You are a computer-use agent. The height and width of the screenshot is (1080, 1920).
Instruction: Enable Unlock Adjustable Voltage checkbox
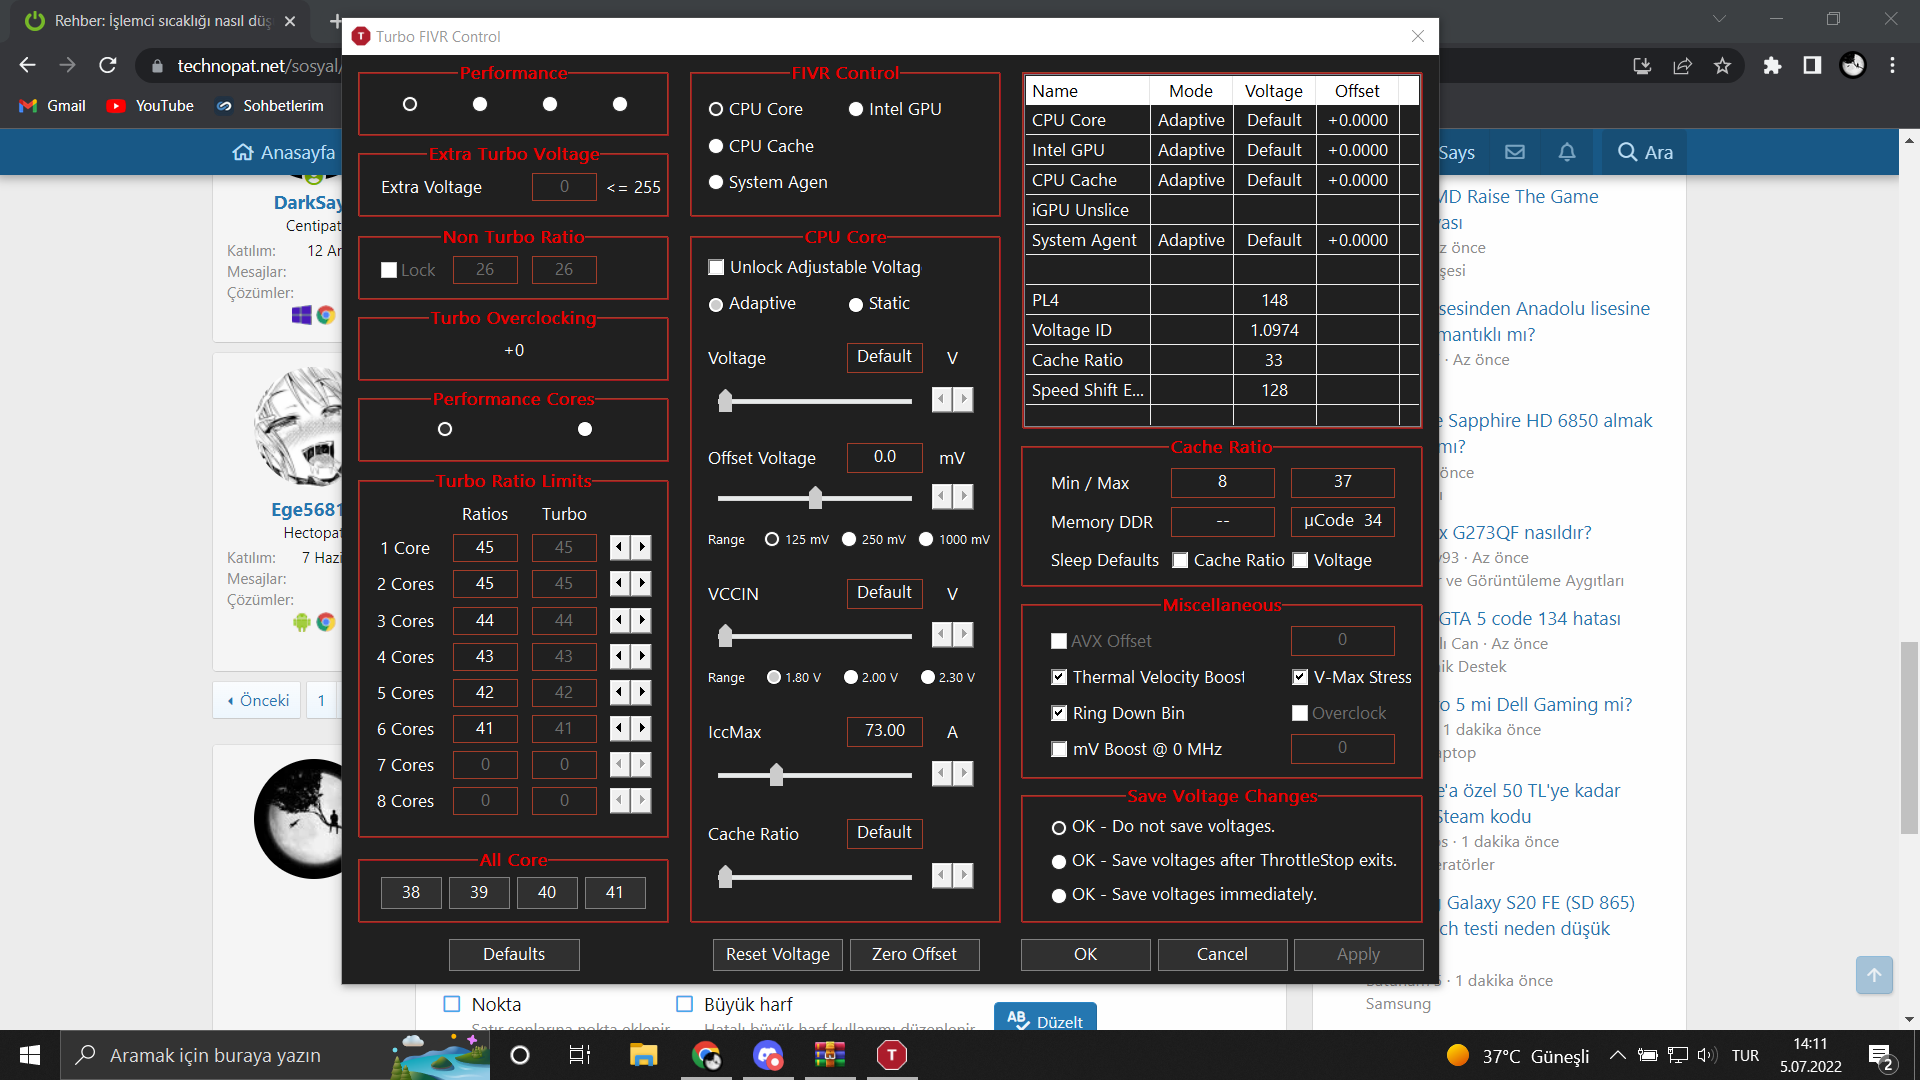click(x=716, y=267)
